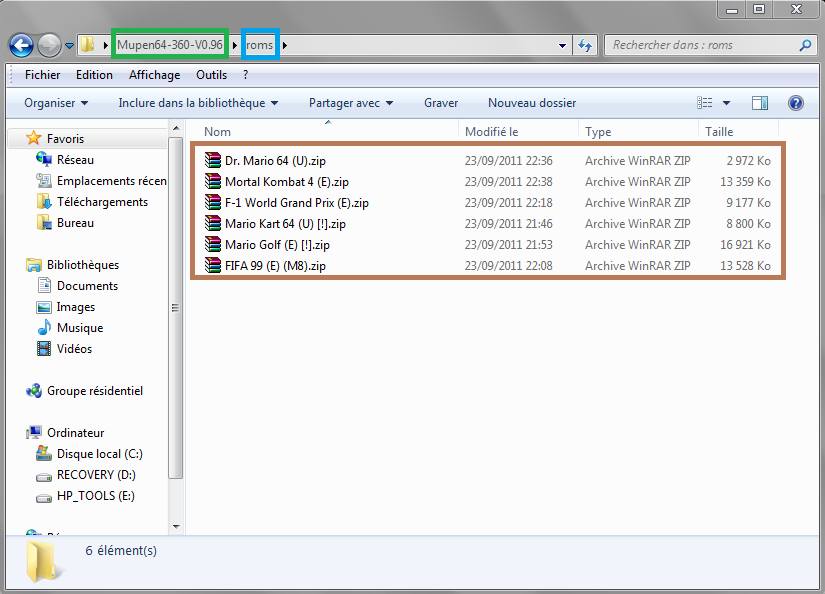The width and height of the screenshot is (825, 594).
Task: Select Musique library in sidebar
Action: tap(79, 328)
